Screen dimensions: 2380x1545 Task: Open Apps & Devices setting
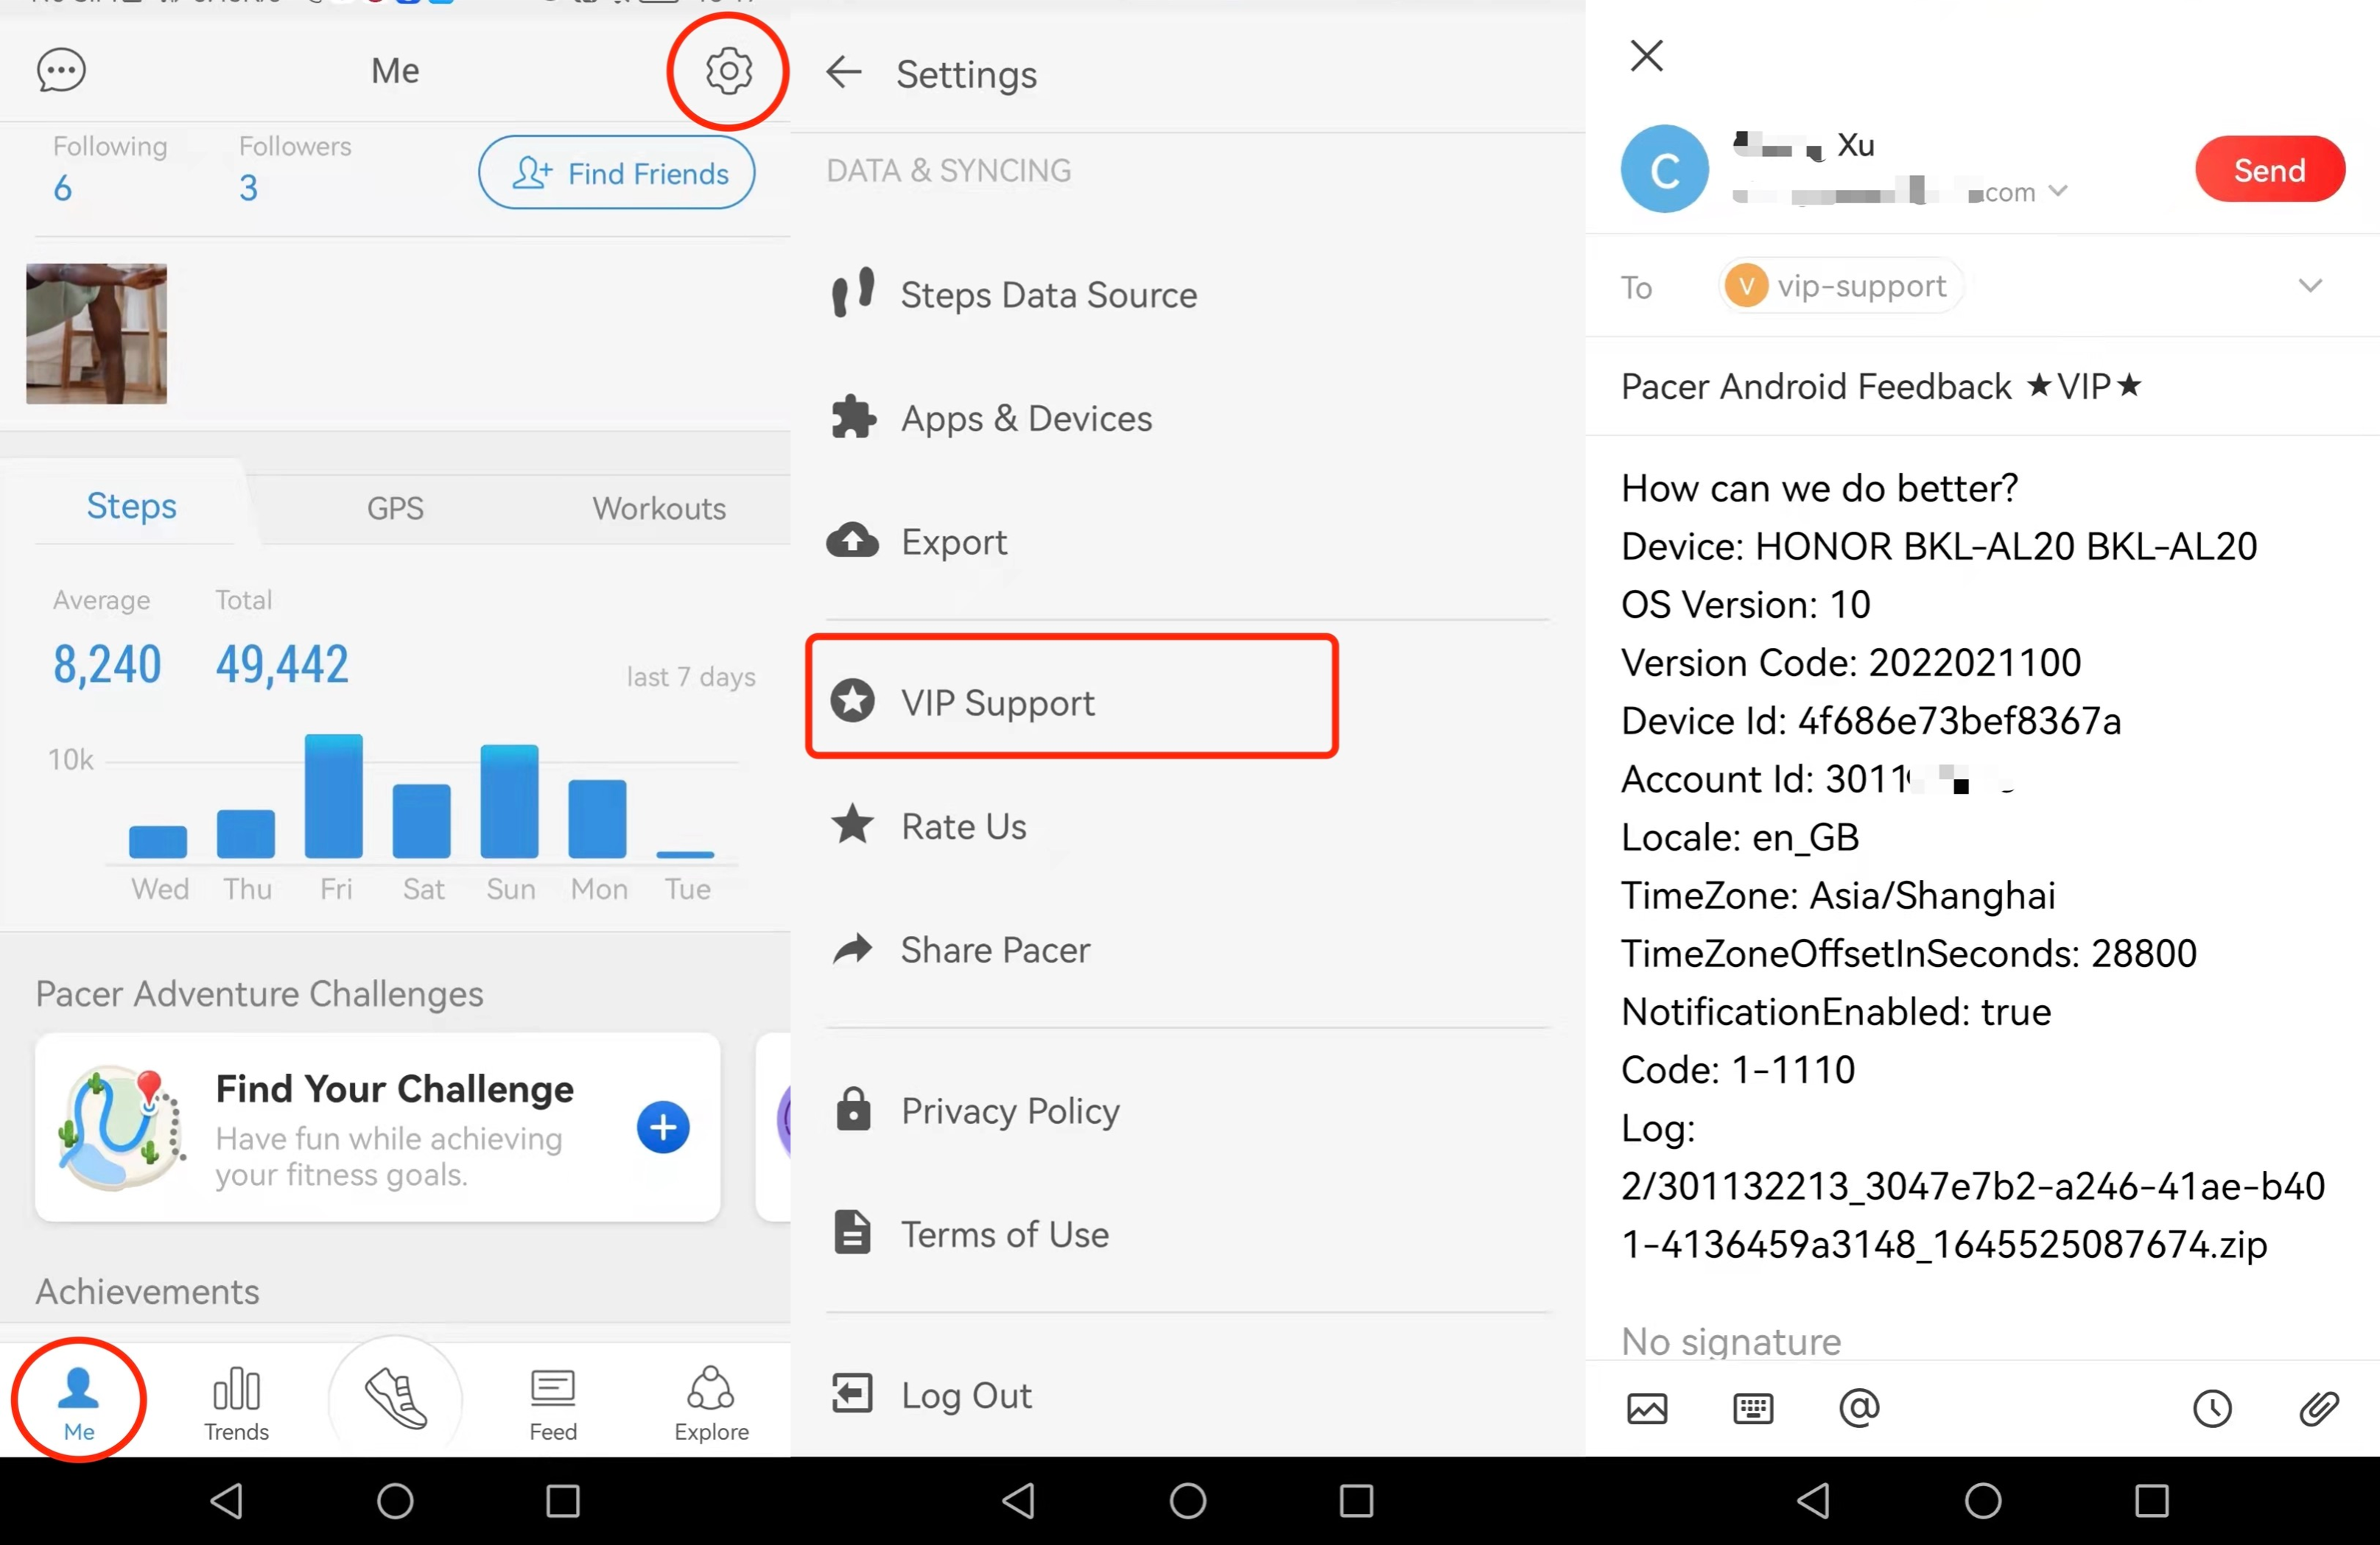pyautogui.click(x=1188, y=418)
